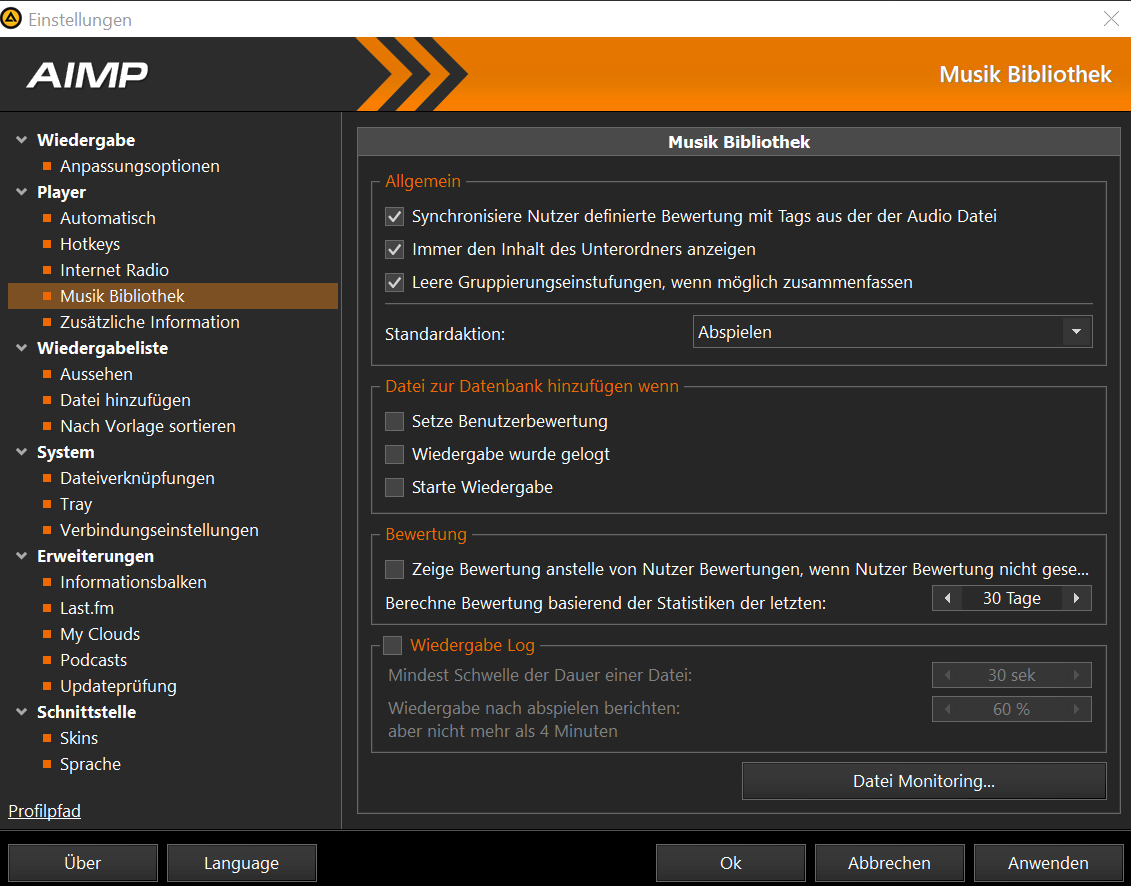
Task: Select the Wiedergabe category heading
Action: pyautogui.click(x=86, y=140)
